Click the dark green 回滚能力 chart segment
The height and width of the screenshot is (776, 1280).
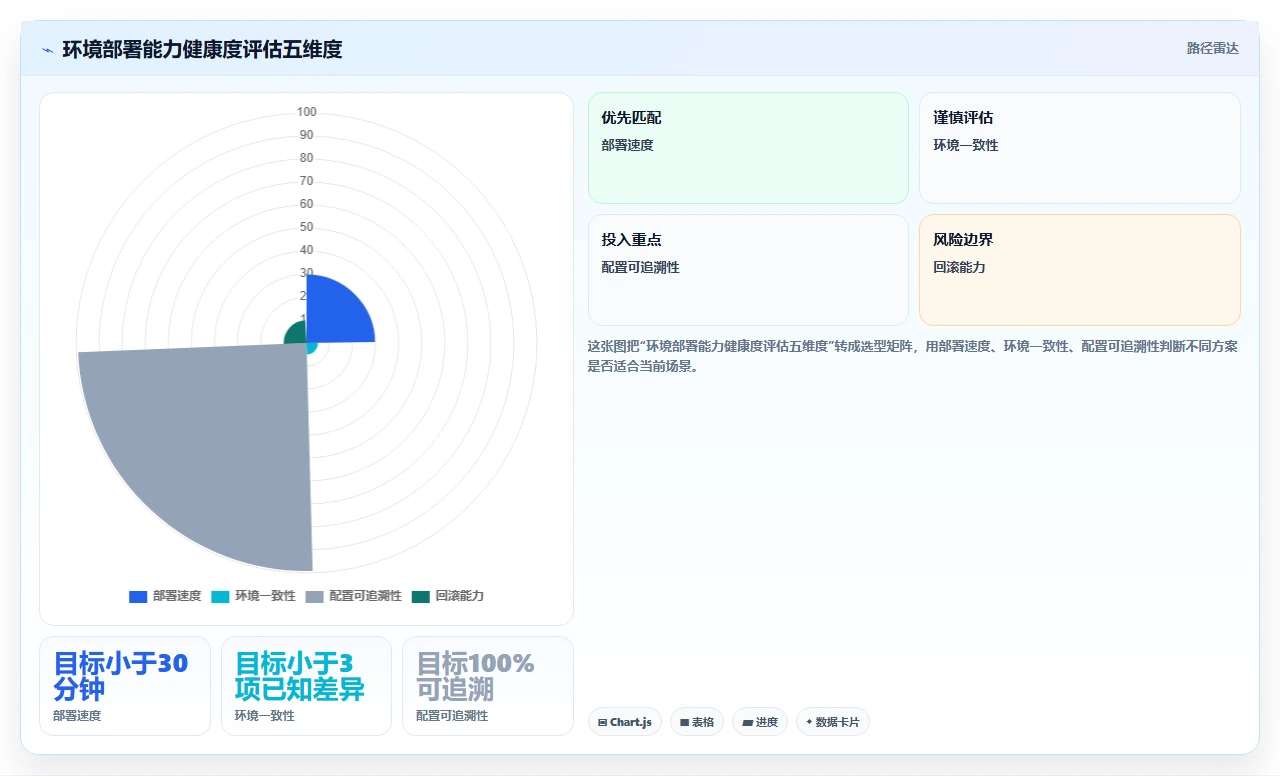[x=296, y=333]
